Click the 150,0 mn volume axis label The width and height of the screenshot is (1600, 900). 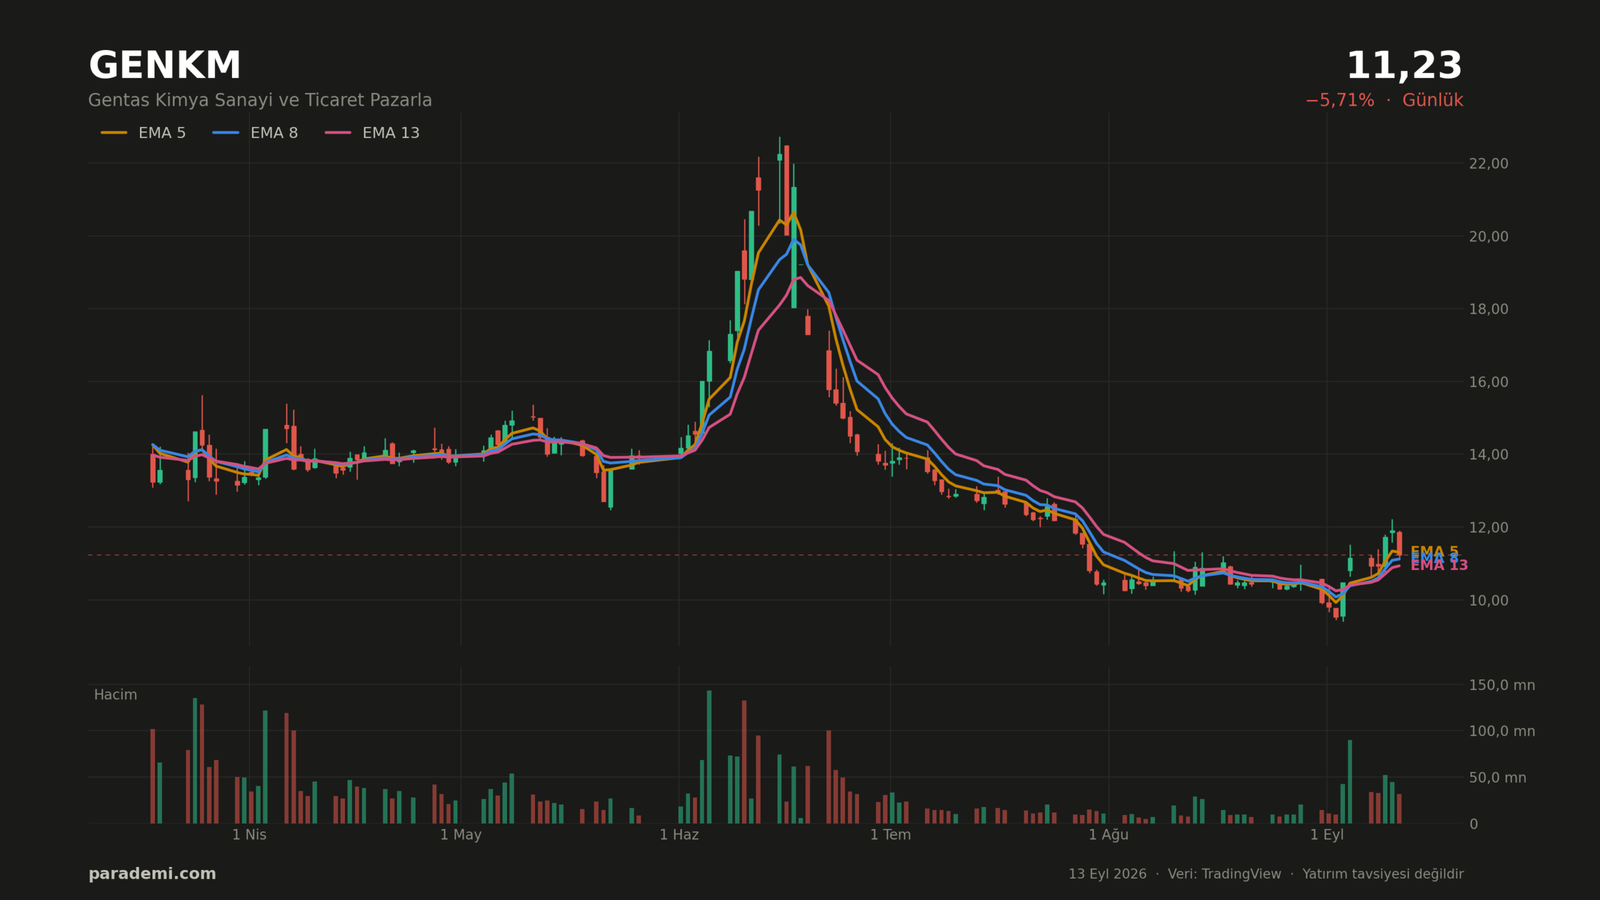tap(1501, 685)
